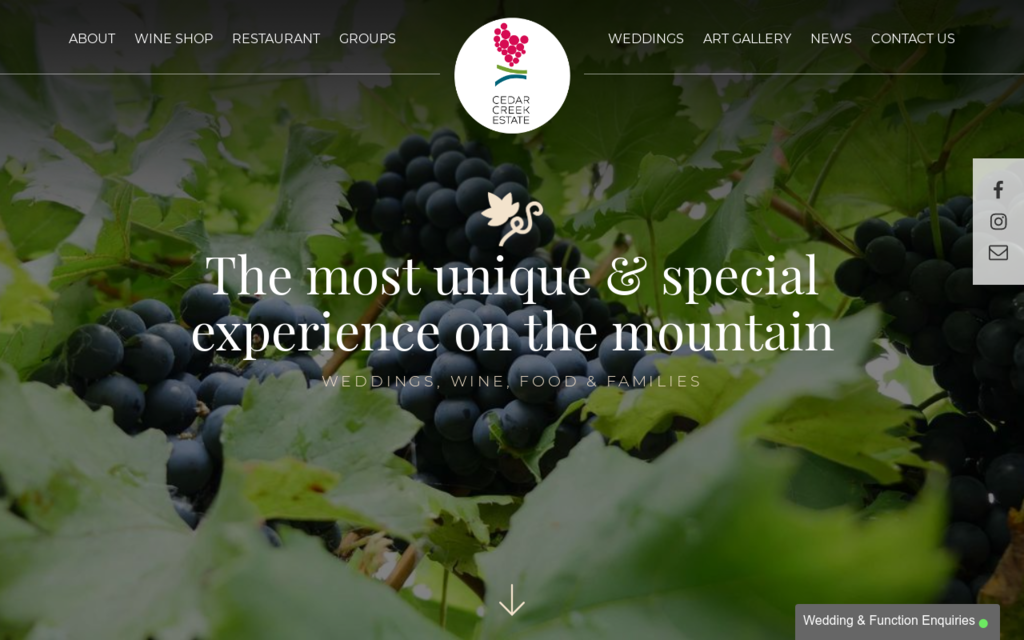Go to the Wine Shop page
1024x640 pixels.
(174, 39)
